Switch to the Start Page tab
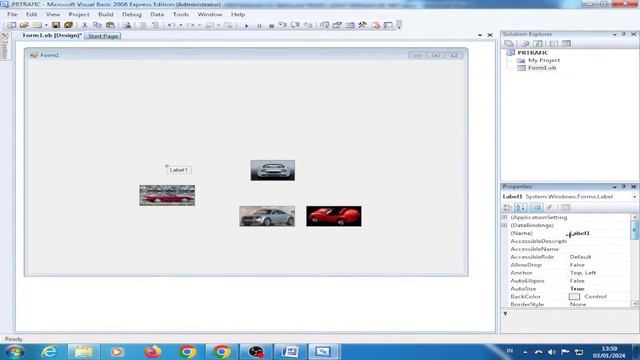The image size is (640, 360). 103,36
